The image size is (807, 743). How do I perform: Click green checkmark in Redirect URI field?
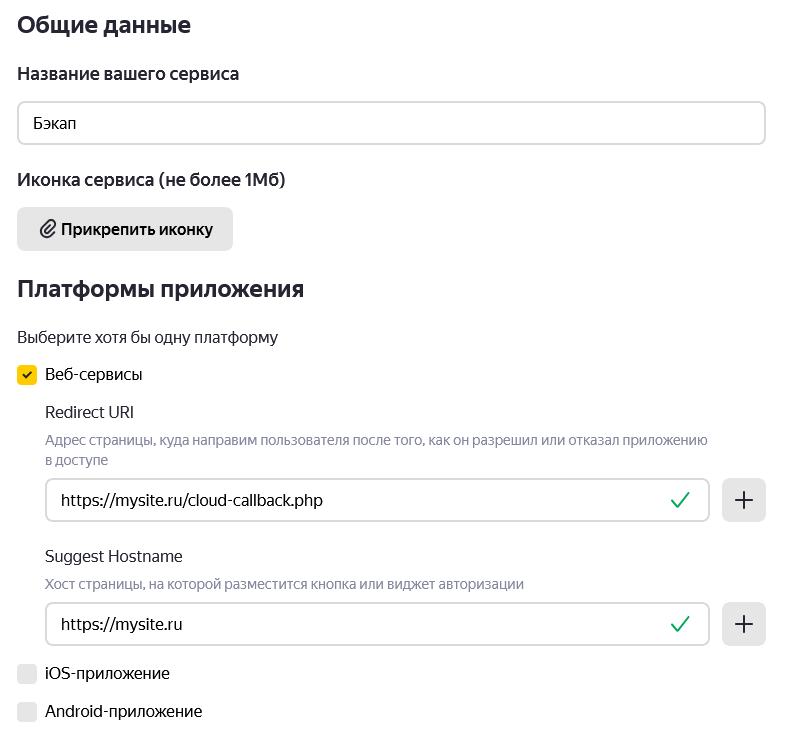pos(680,500)
